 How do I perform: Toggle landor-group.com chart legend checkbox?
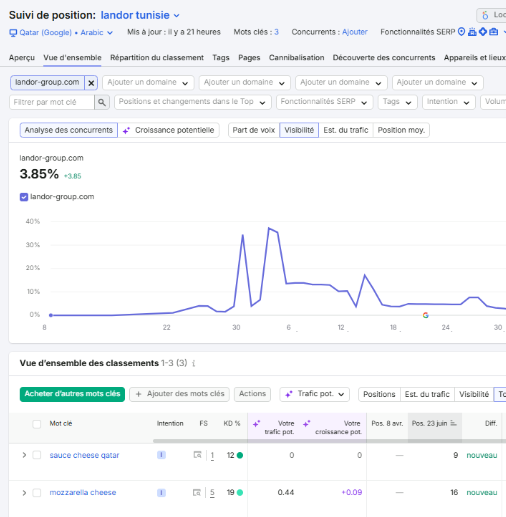pyautogui.click(x=24, y=197)
